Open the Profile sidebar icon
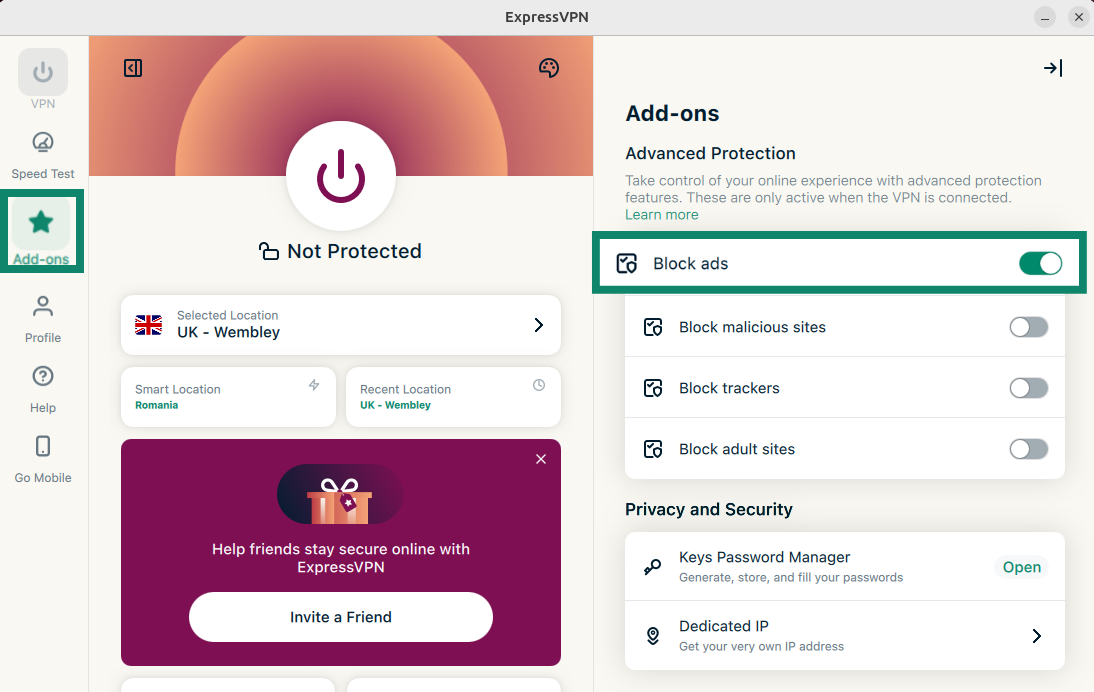Viewport: 1094px width, 692px height. pyautogui.click(x=43, y=307)
